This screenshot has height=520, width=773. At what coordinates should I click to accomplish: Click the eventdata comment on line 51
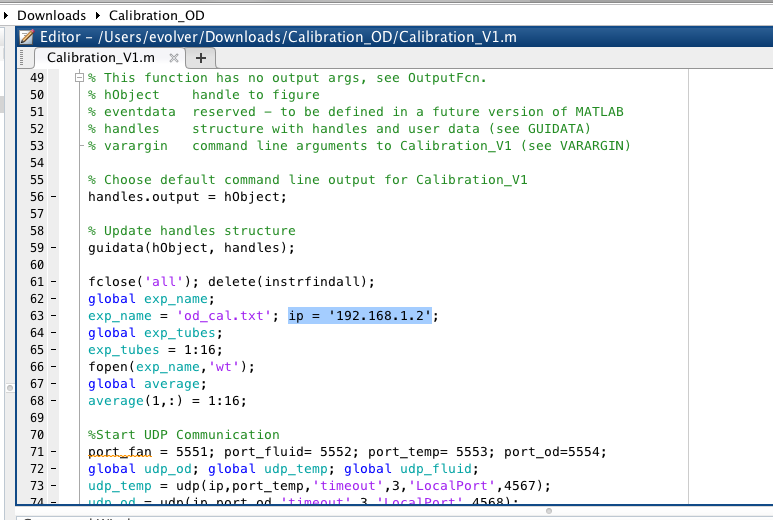tap(355, 112)
